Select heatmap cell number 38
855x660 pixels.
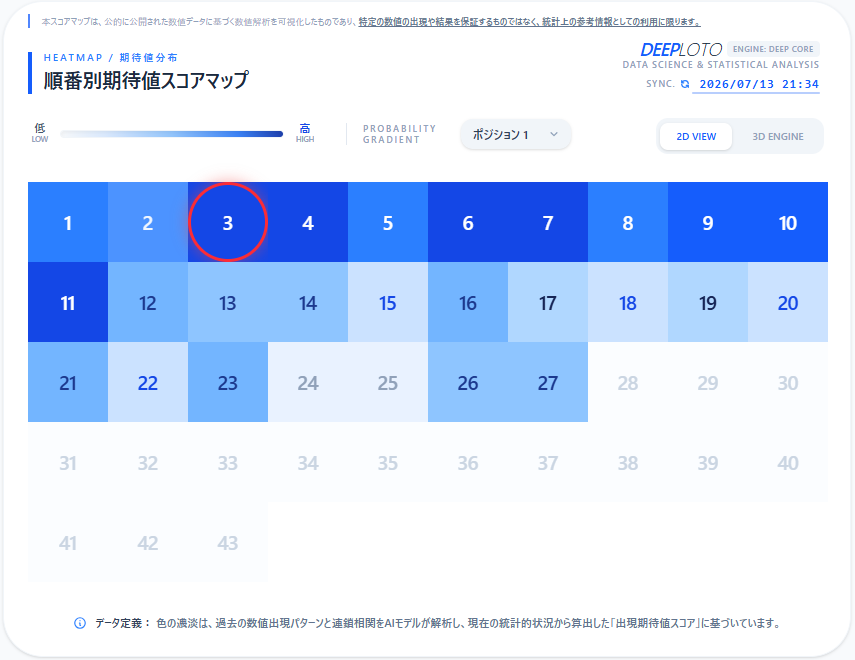click(x=628, y=462)
